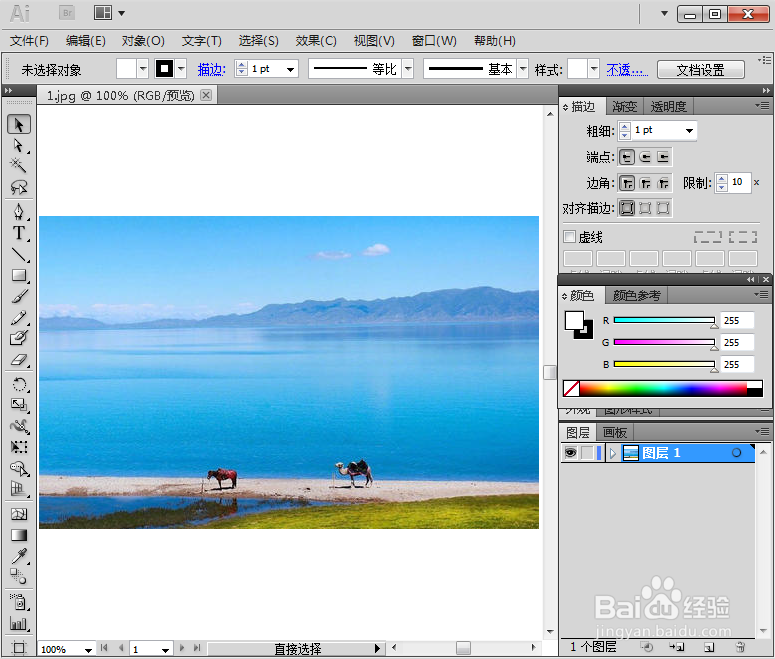Open the stroke color dropdown in control bar

(x=181, y=69)
